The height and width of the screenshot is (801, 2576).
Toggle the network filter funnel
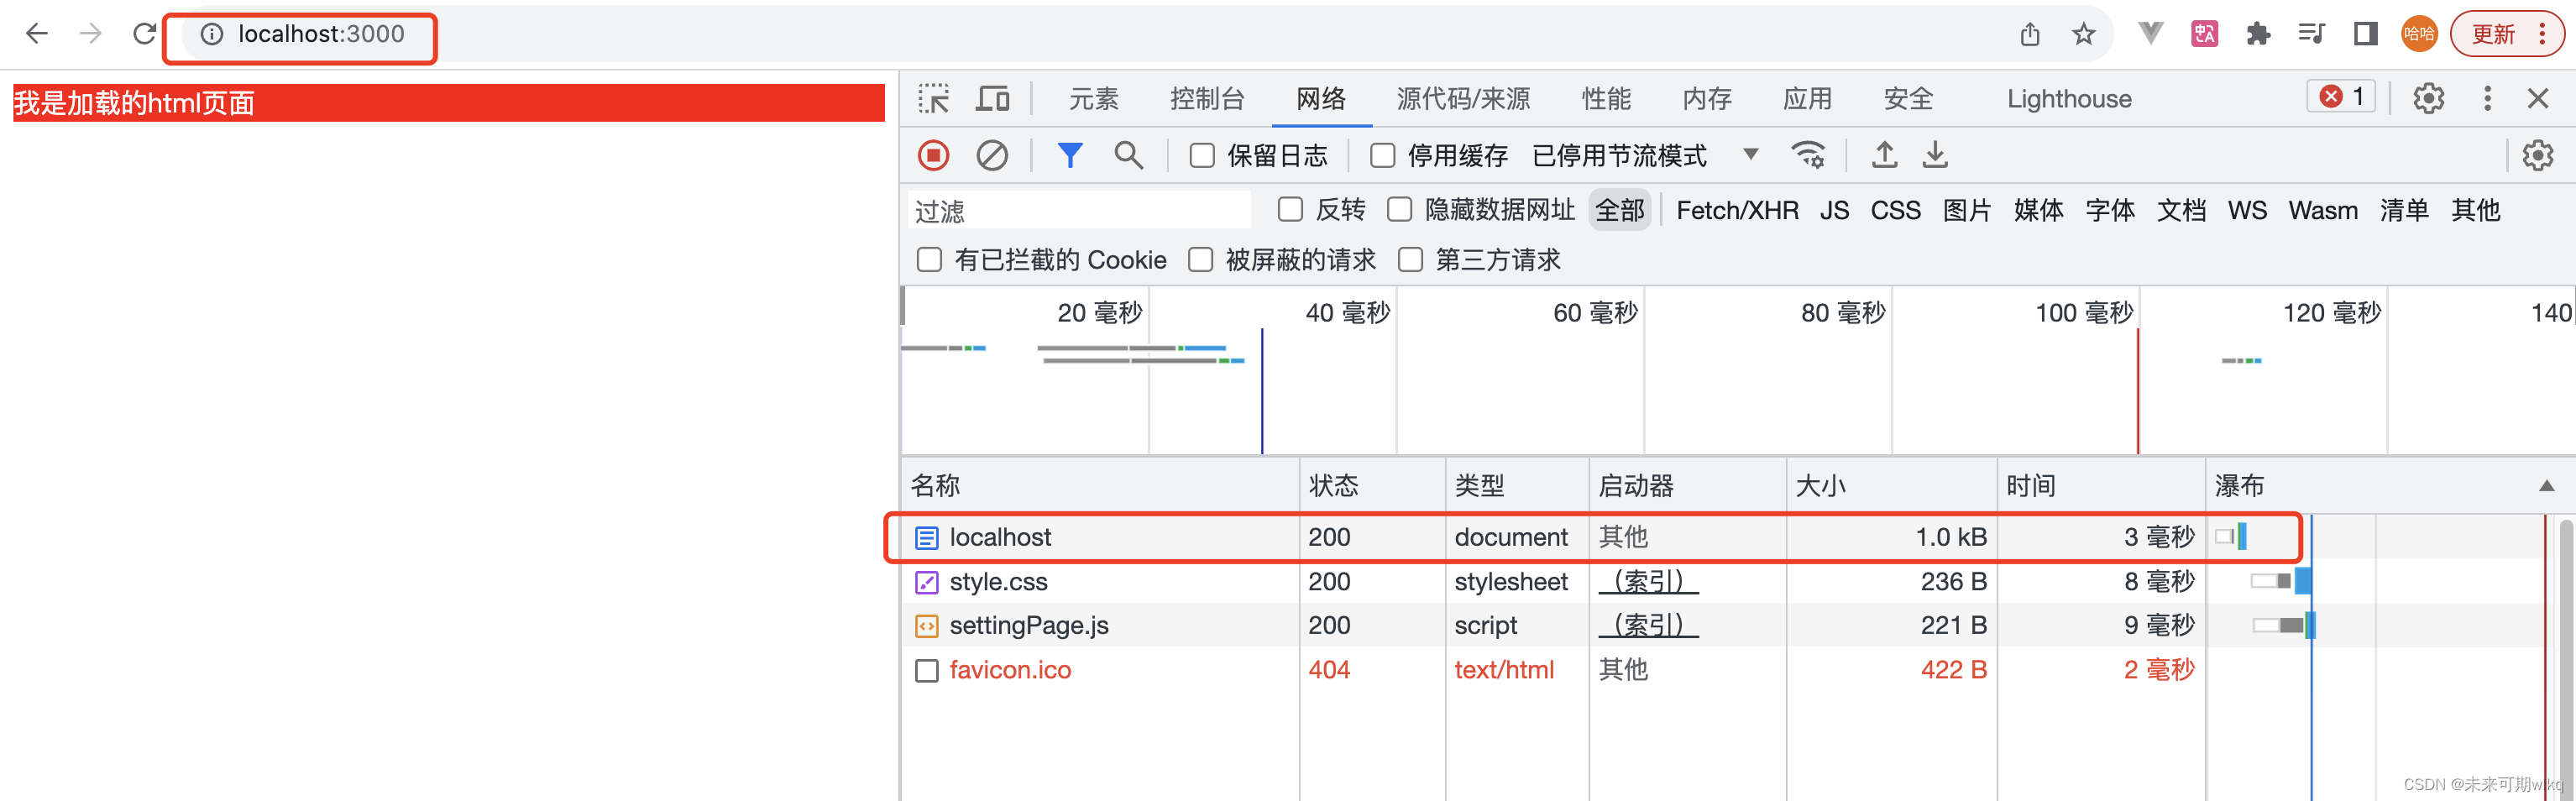(x=1070, y=155)
